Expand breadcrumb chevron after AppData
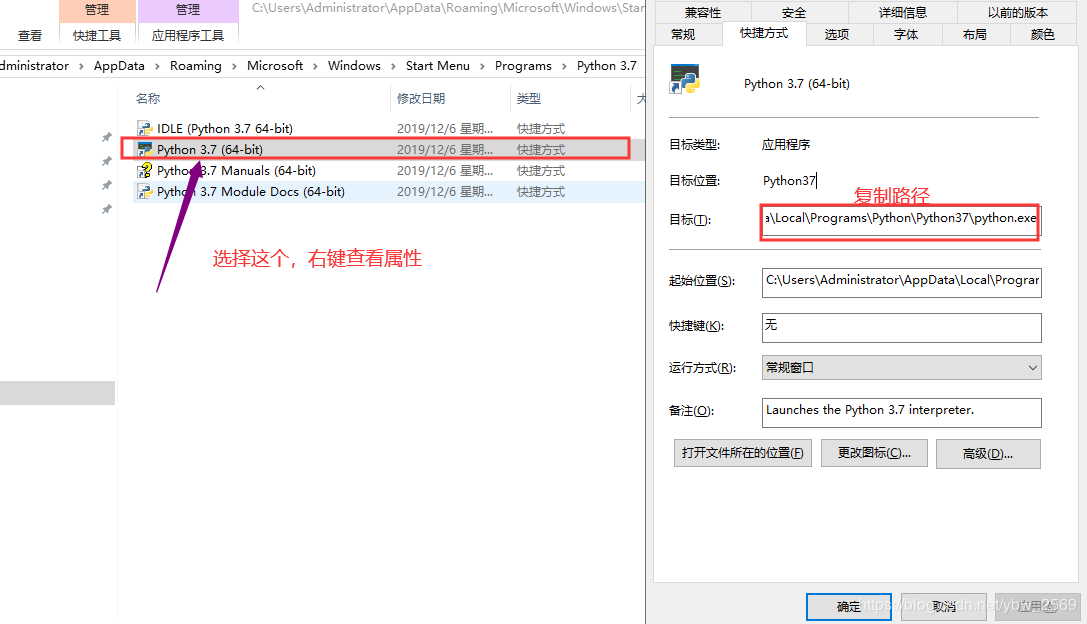This screenshot has width=1087, height=624. point(157,66)
